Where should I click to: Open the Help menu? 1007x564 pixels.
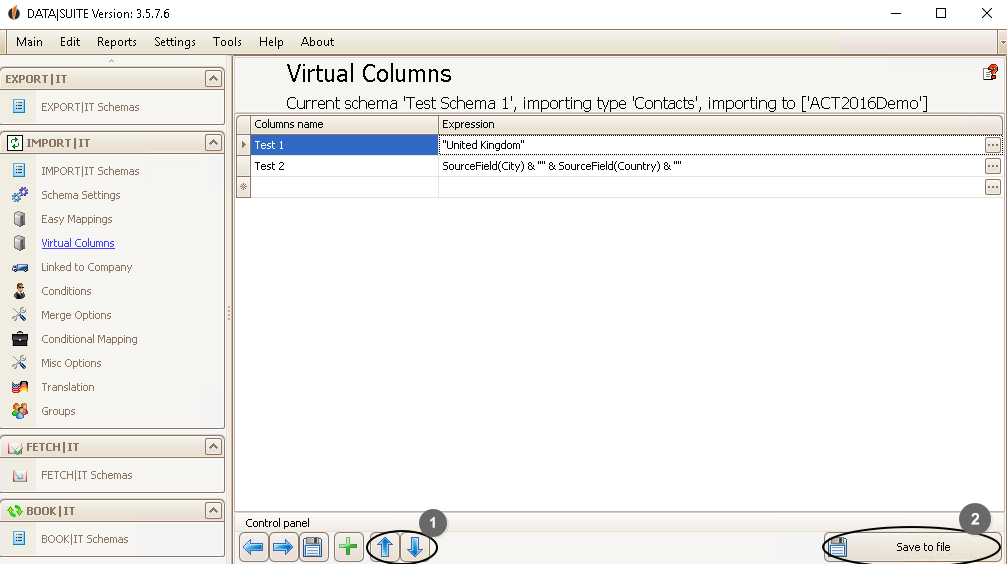[x=271, y=42]
